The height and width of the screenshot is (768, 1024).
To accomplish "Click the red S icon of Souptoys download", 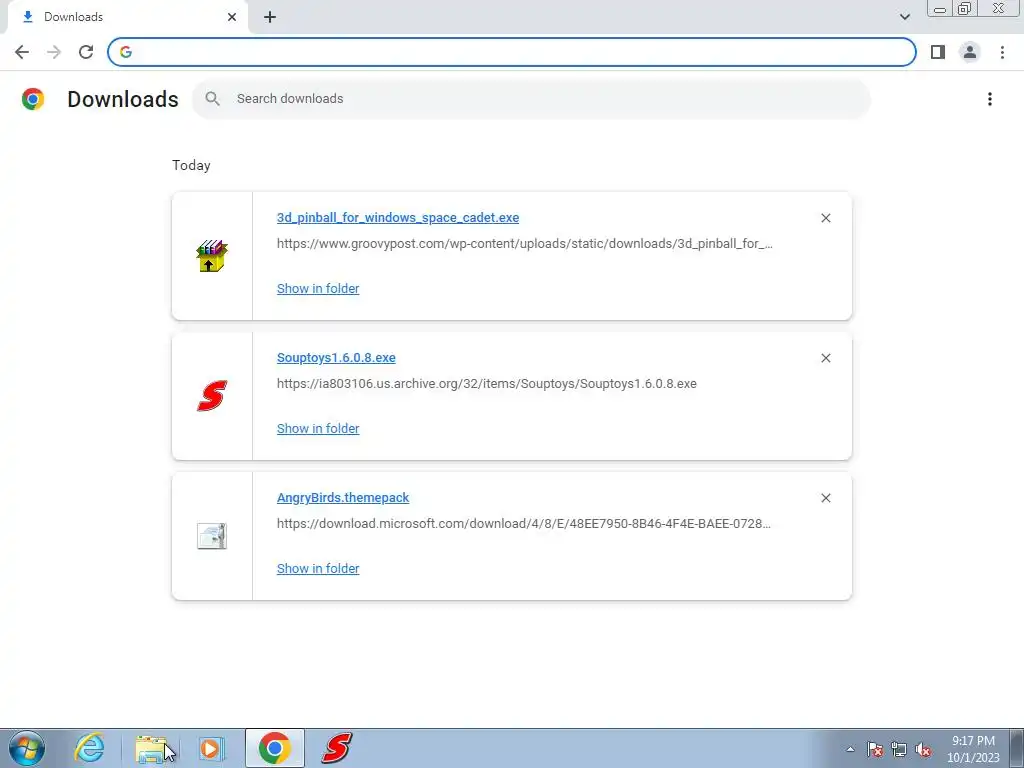I will click(x=212, y=396).
